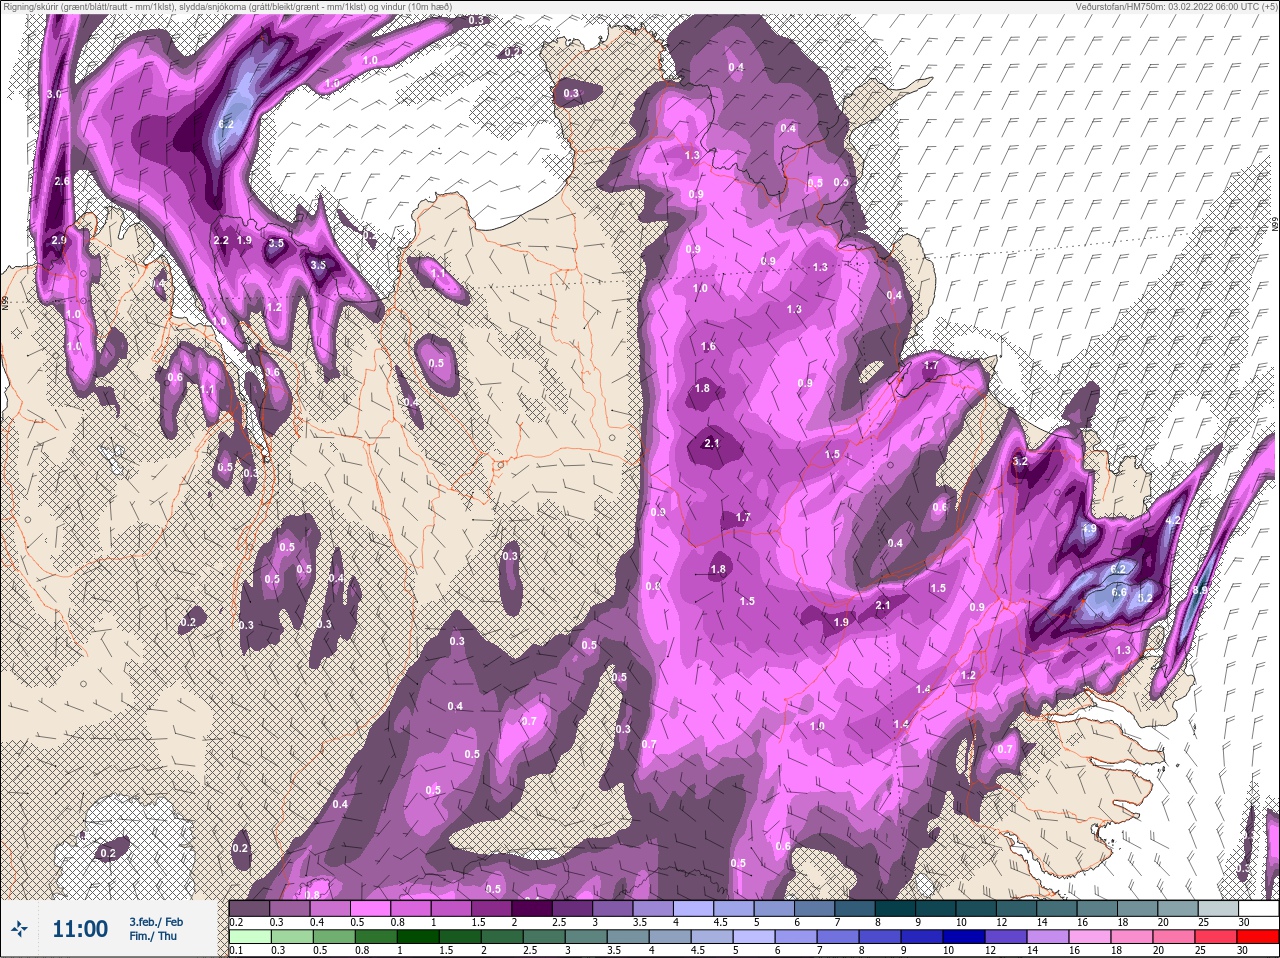Select the 30 red swatch in lower legend
Screen dimensions: 1280x958
click(1257, 937)
